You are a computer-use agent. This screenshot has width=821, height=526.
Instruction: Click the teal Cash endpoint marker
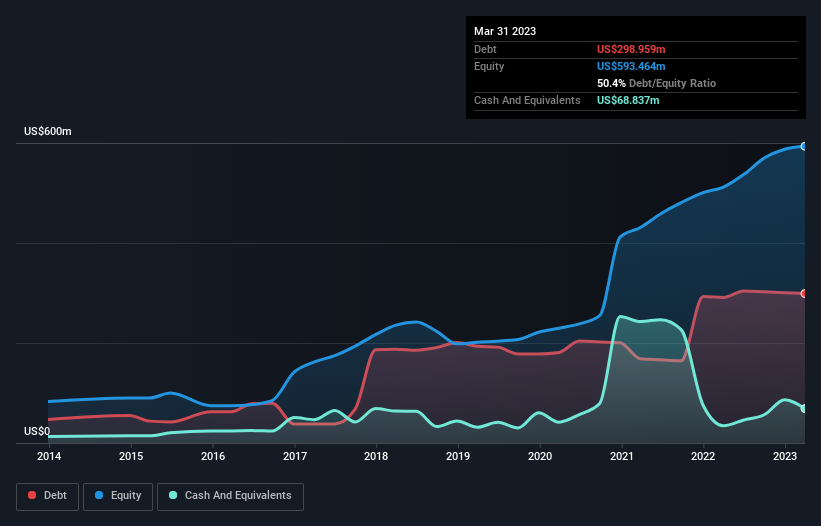tap(804, 408)
